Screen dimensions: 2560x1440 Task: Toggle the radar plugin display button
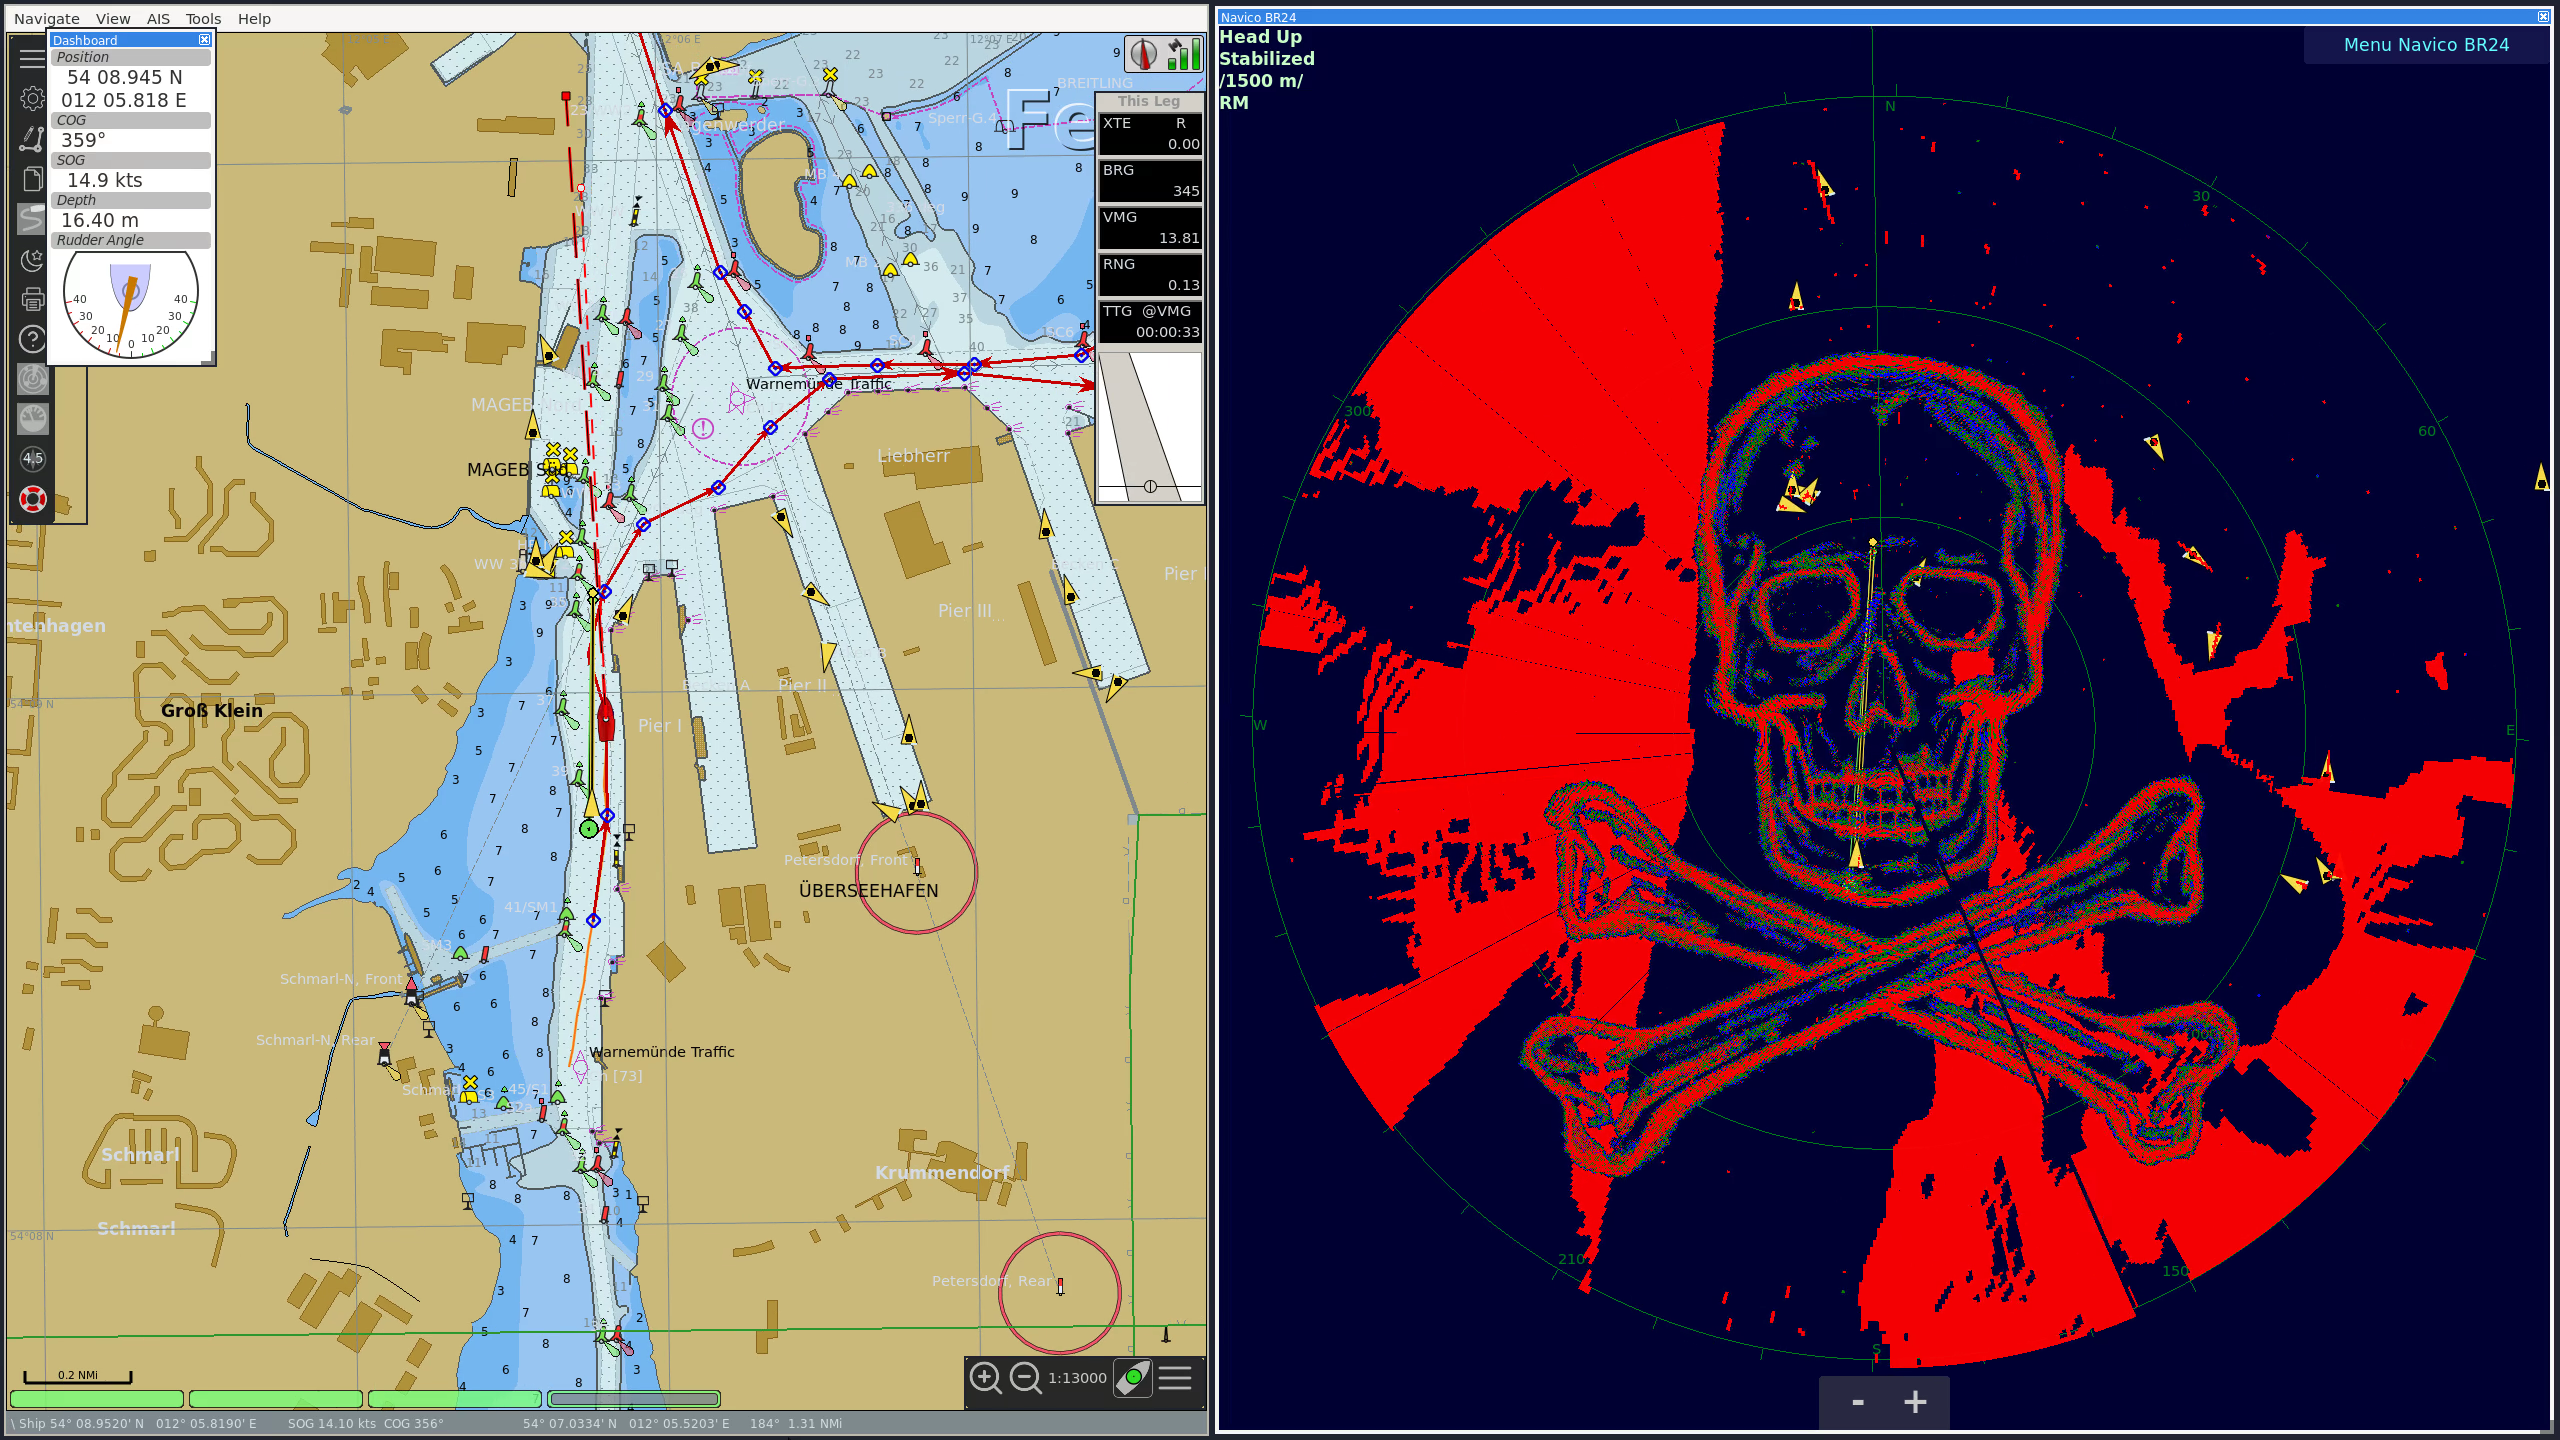32,379
